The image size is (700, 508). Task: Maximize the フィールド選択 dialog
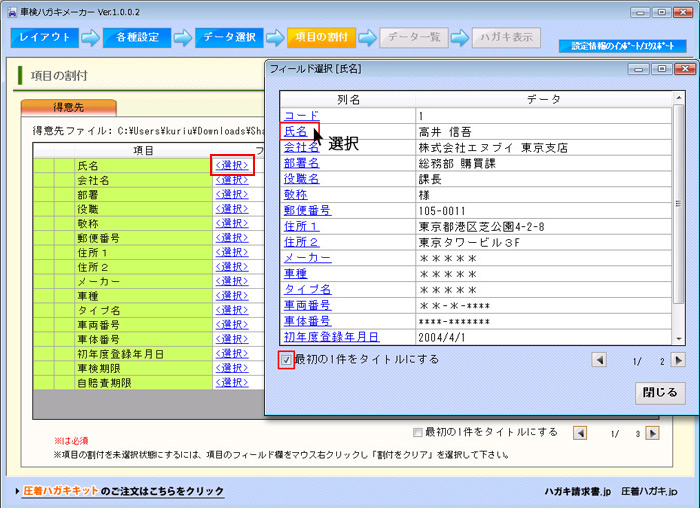pyautogui.click(x=662, y=69)
